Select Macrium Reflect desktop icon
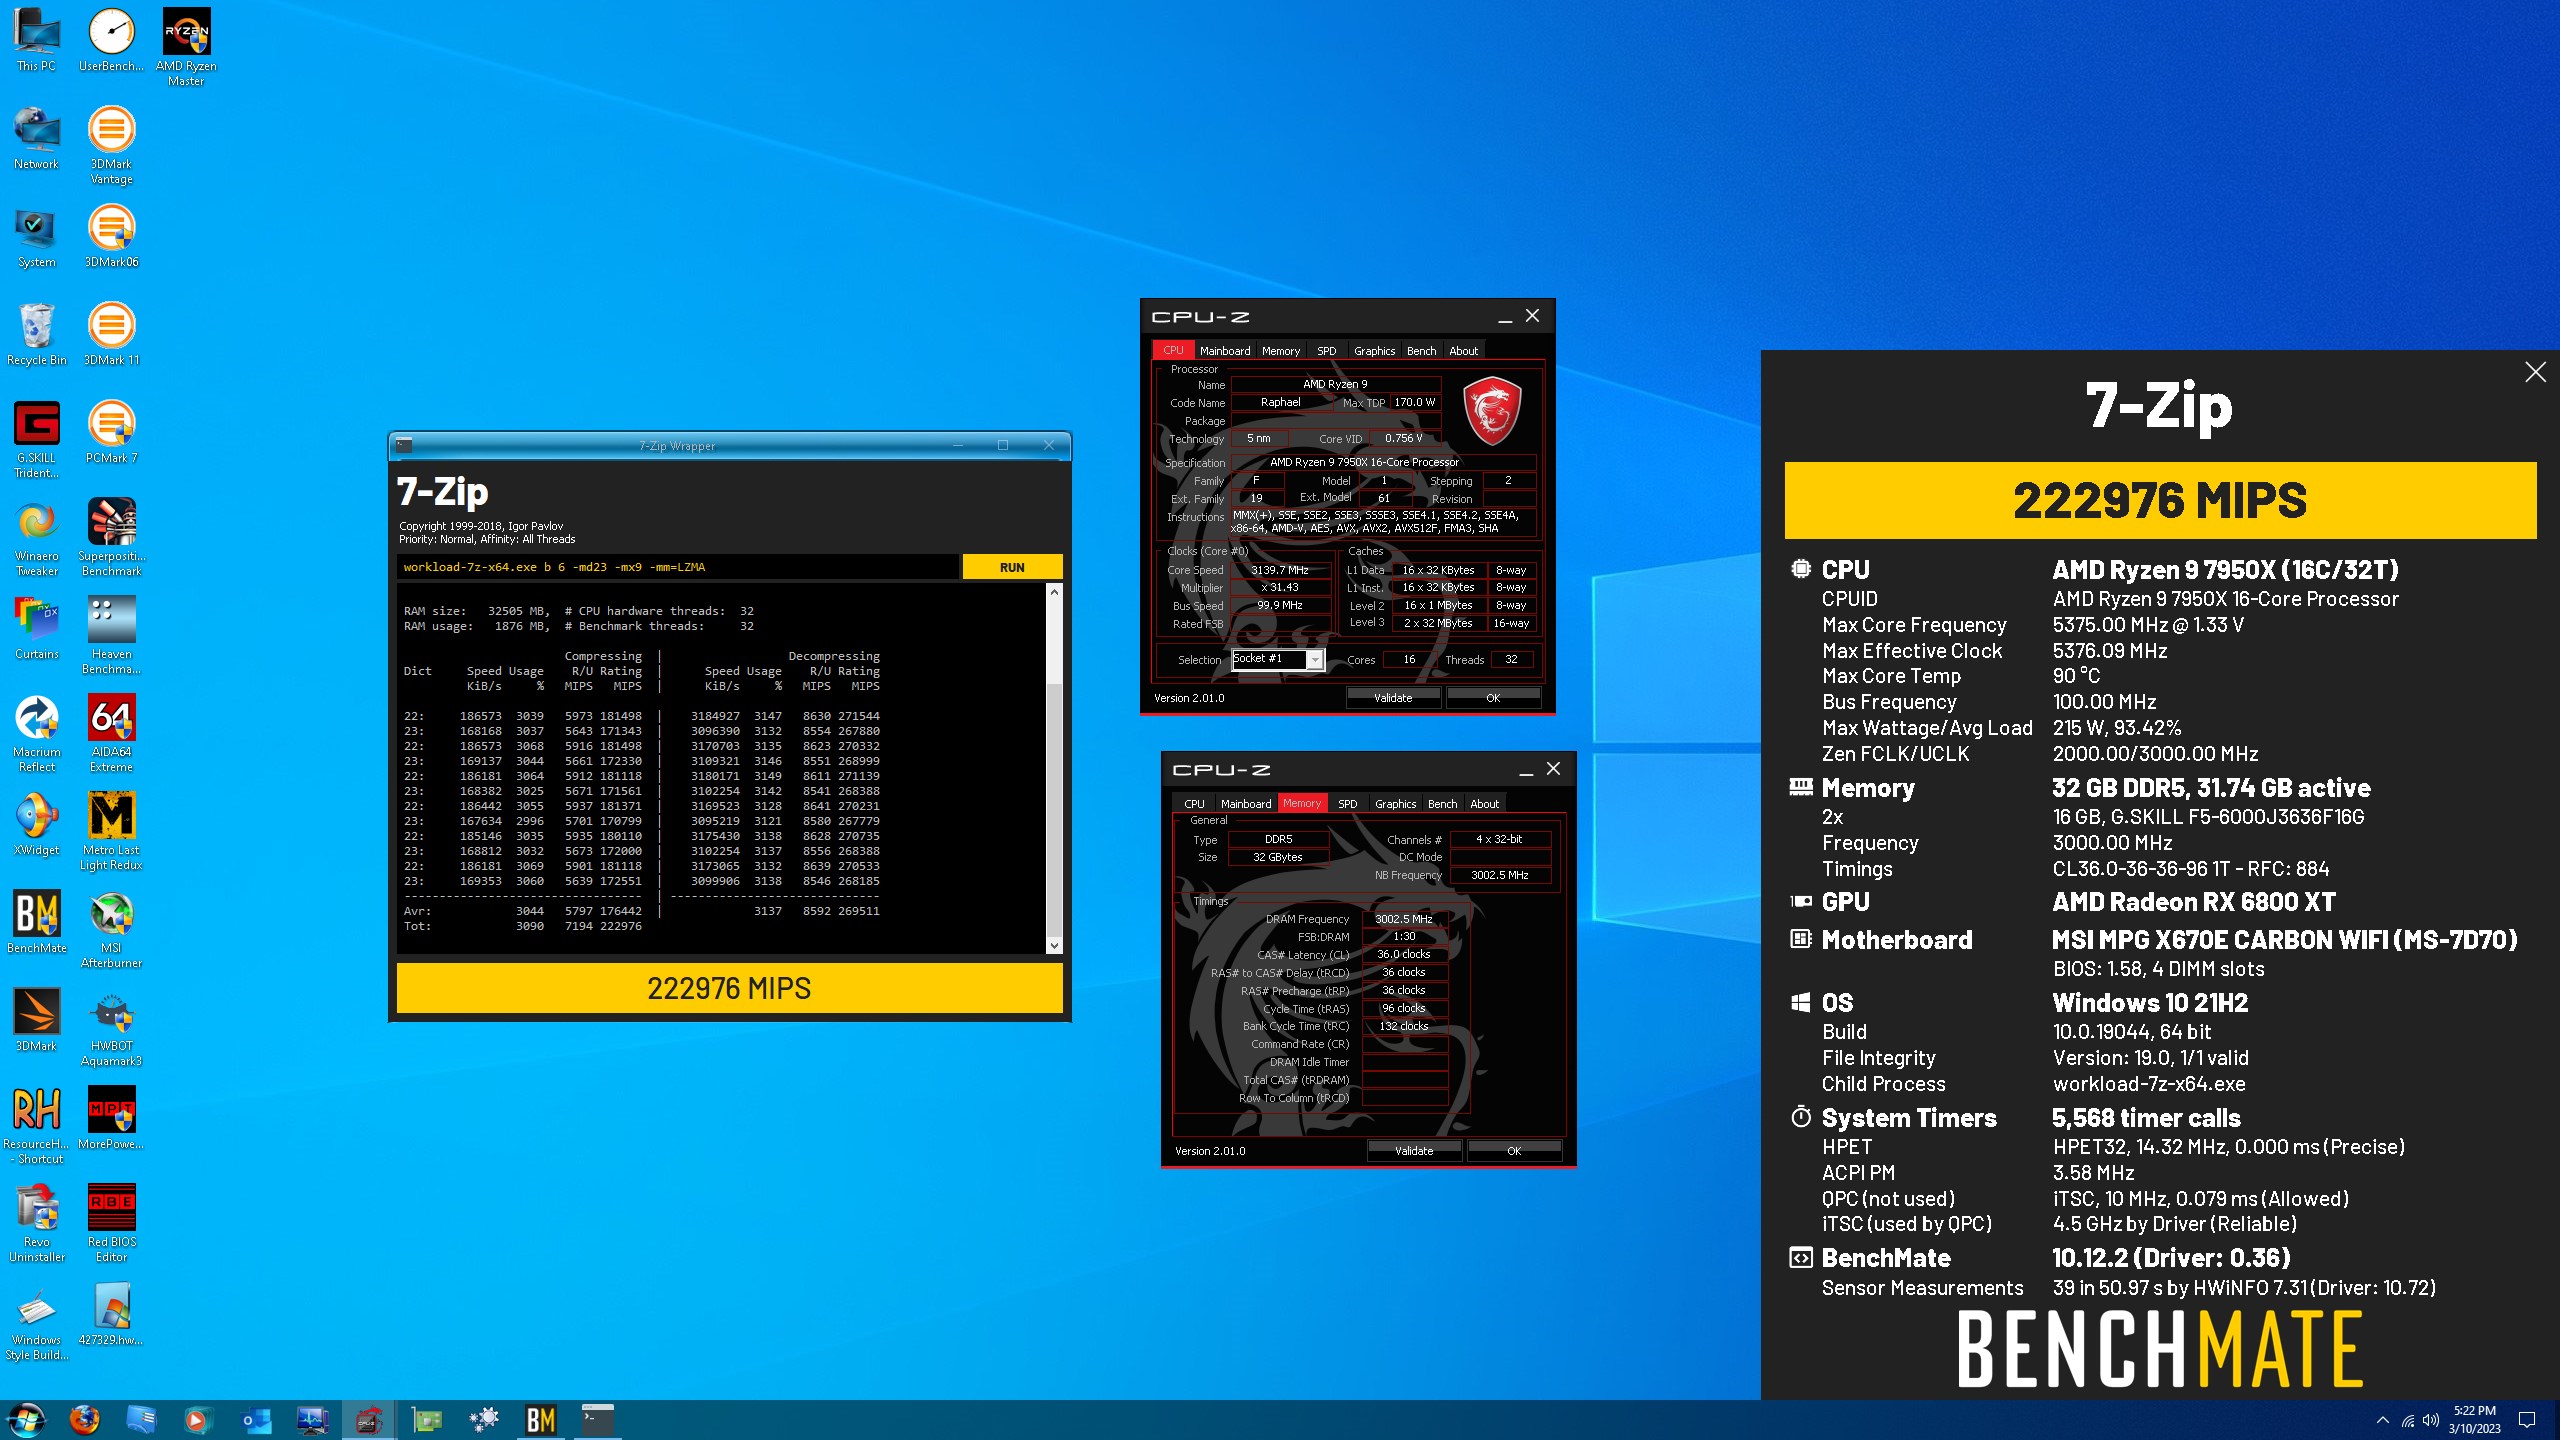This screenshot has height=1440, width=2560. point(37,734)
